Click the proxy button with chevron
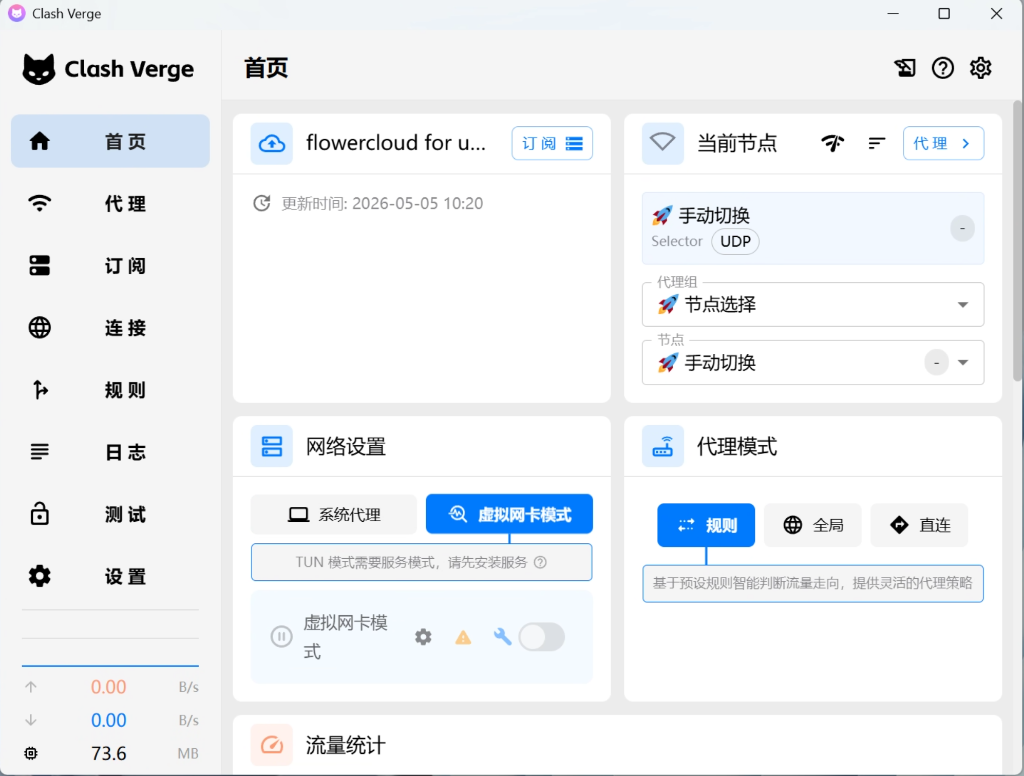The height and width of the screenshot is (776, 1024). click(x=943, y=143)
